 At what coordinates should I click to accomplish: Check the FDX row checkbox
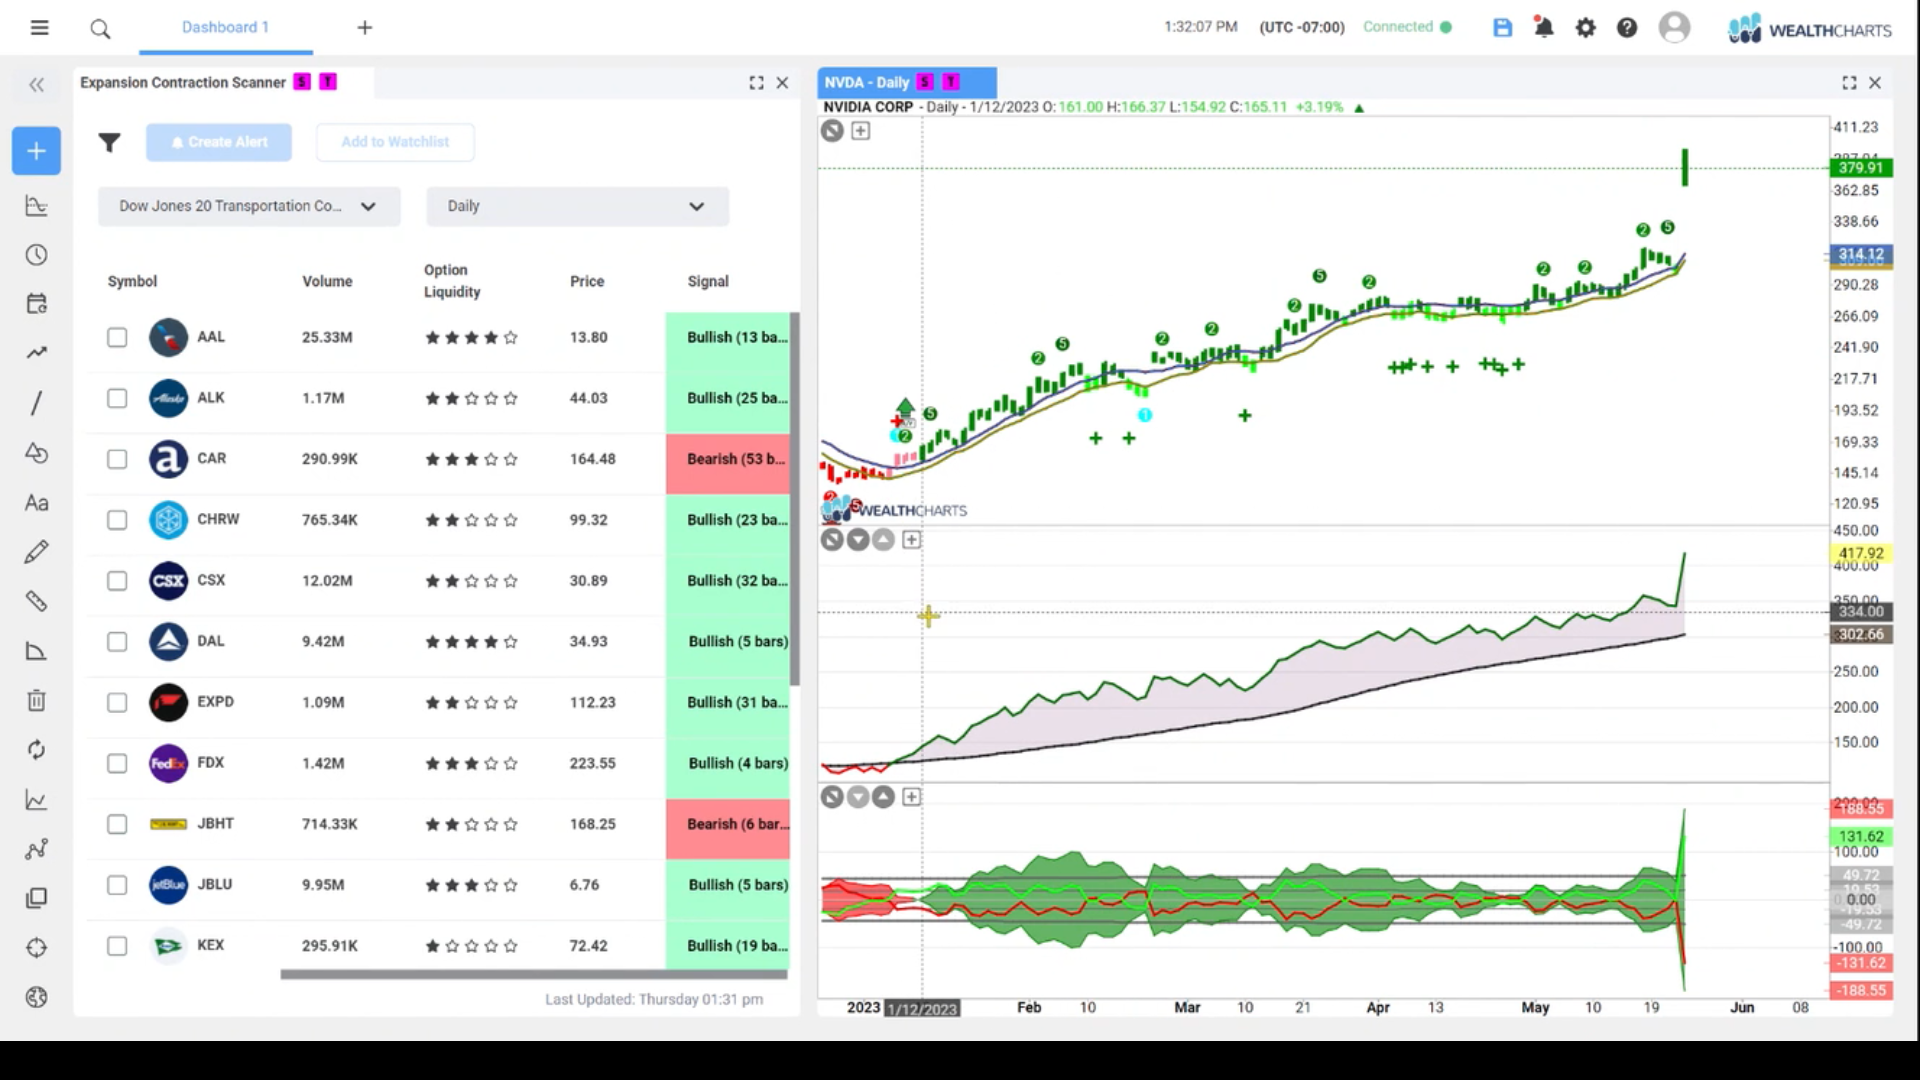117,764
